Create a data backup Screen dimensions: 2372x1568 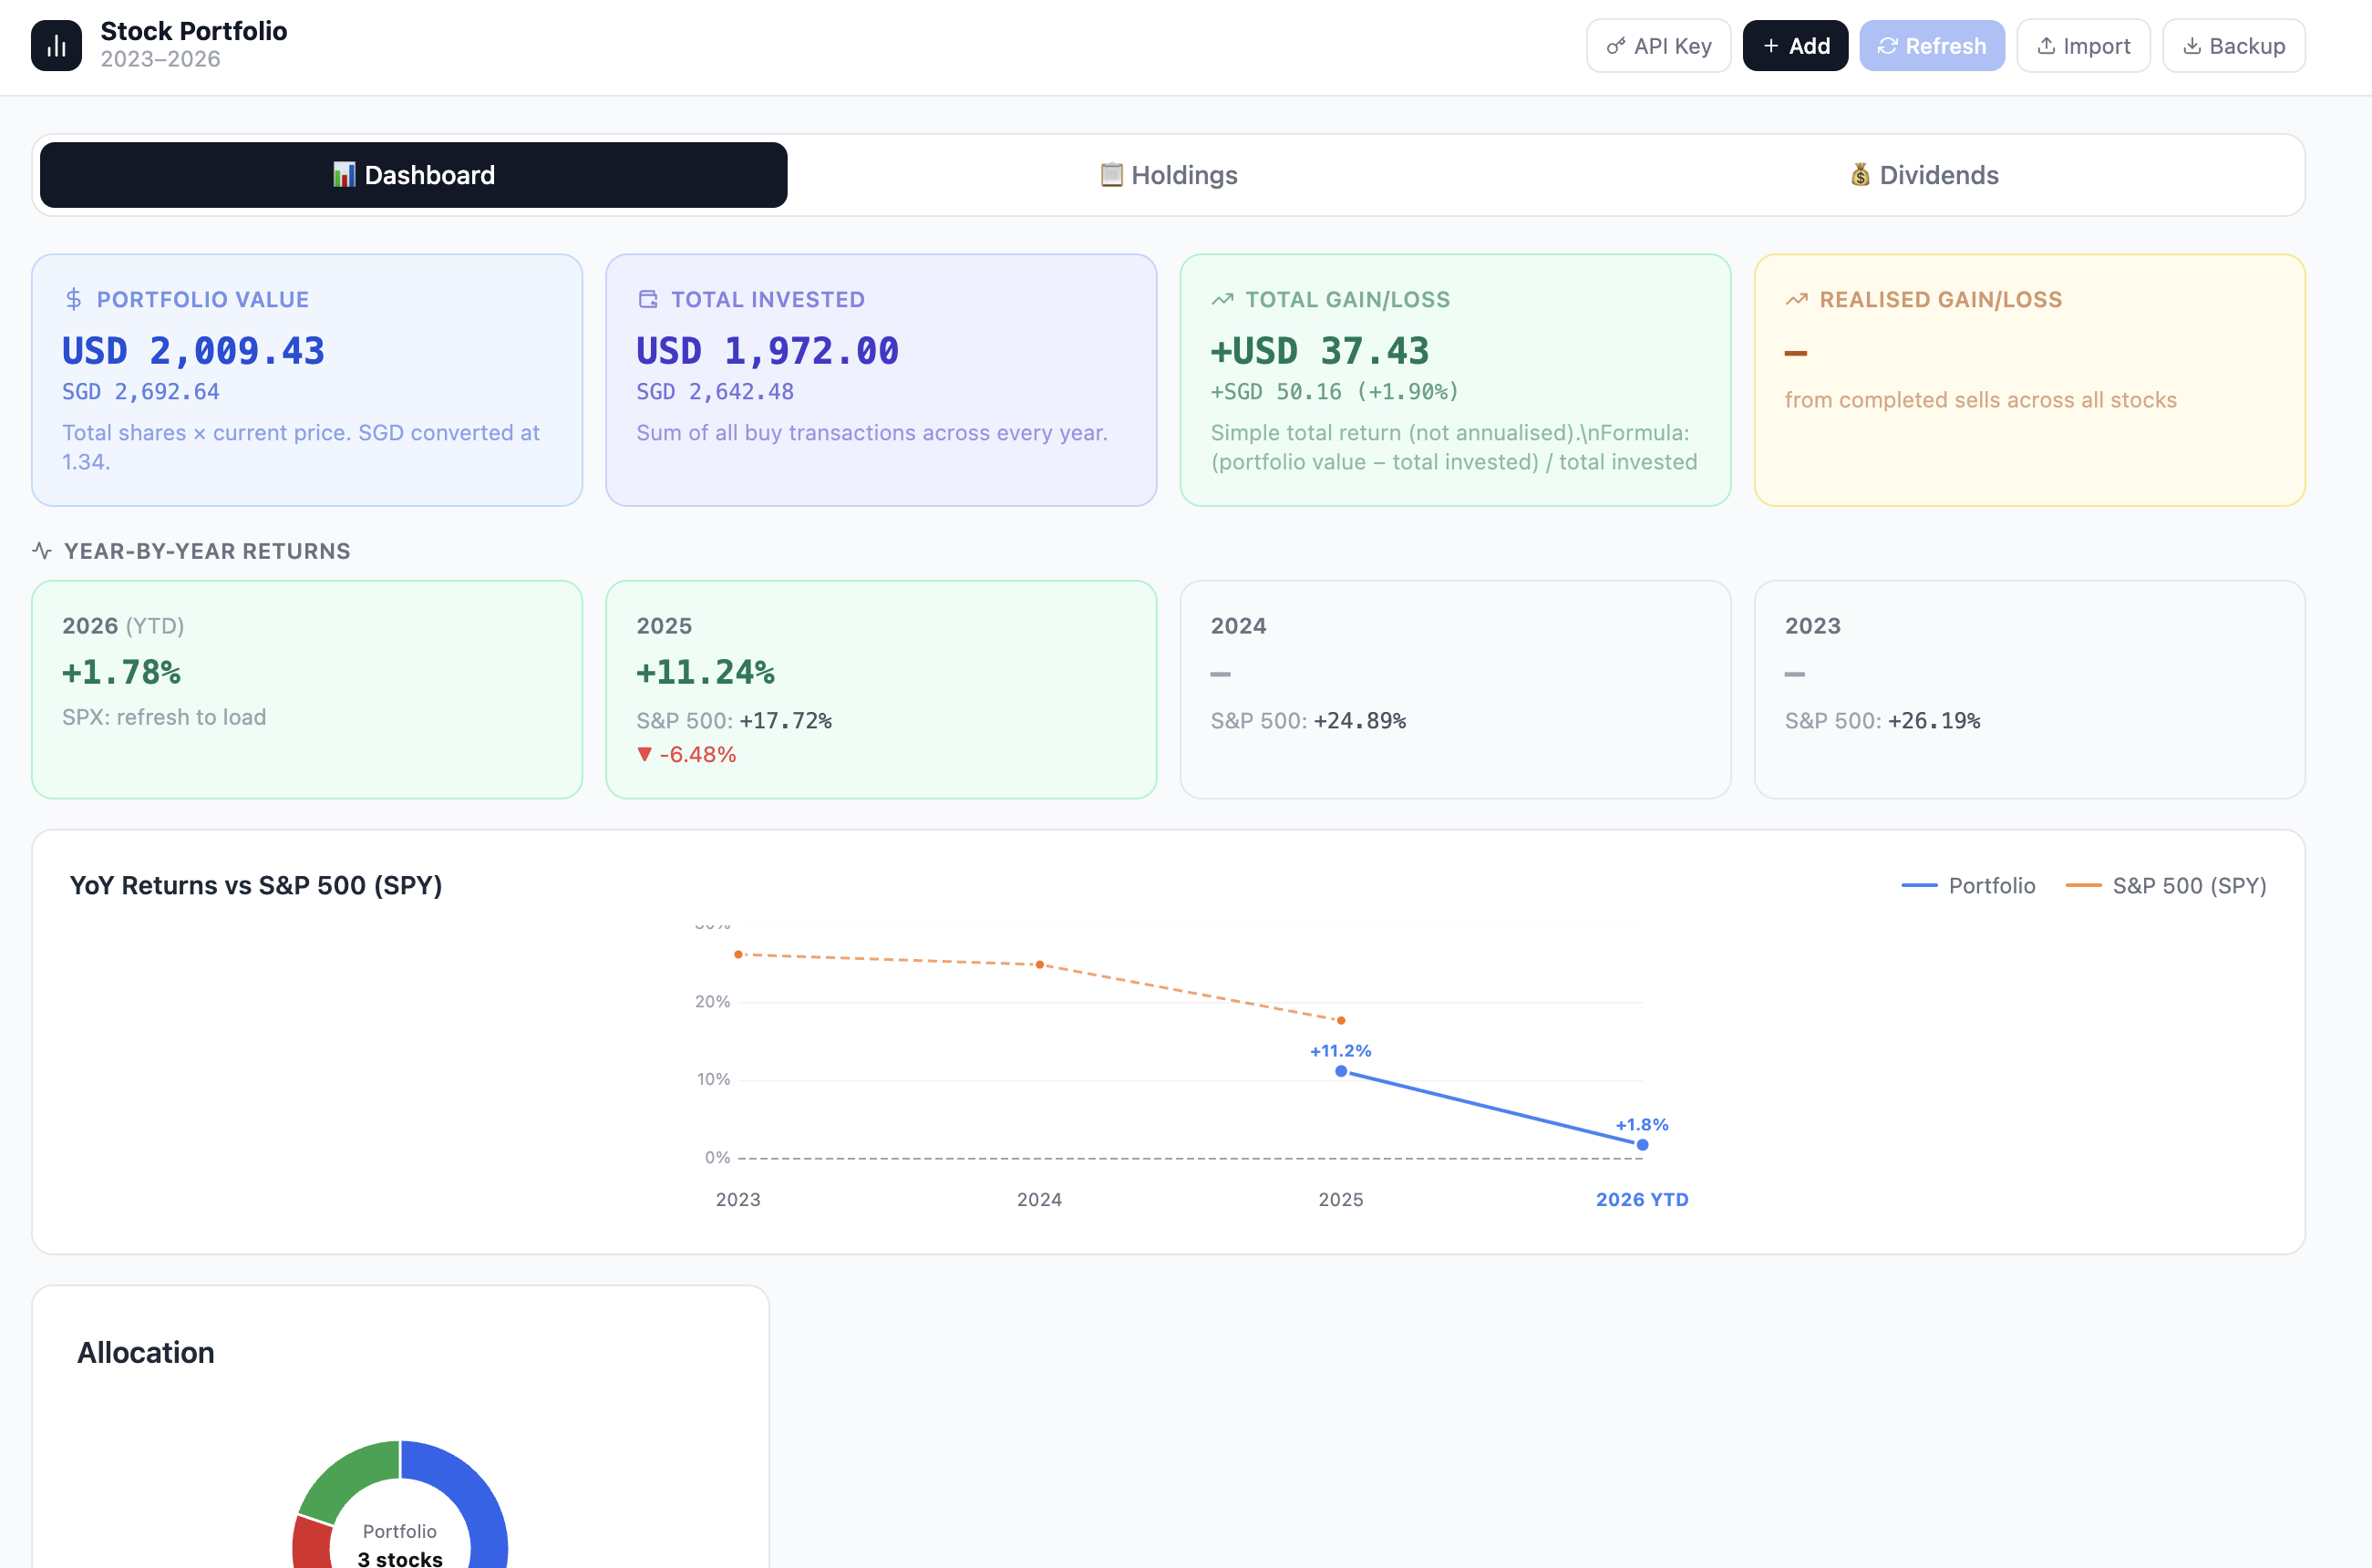click(2233, 46)
